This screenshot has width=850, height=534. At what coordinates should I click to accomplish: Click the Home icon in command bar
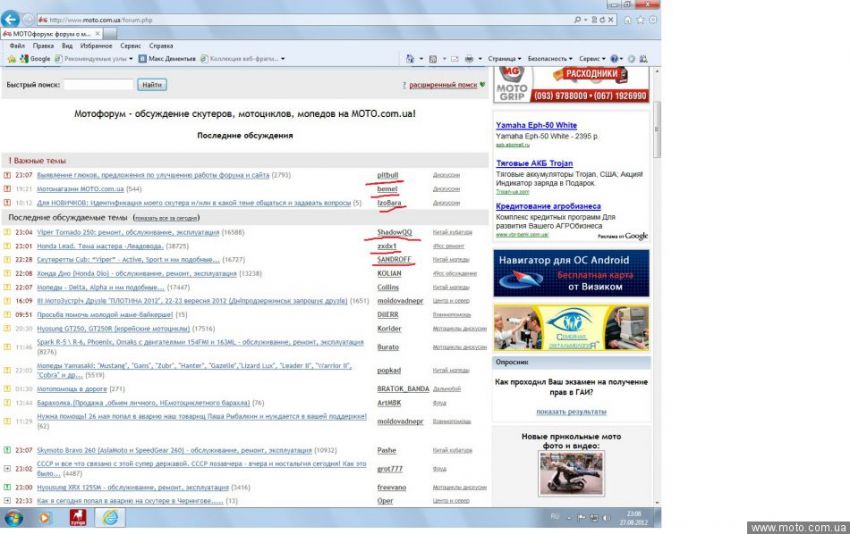410,59
